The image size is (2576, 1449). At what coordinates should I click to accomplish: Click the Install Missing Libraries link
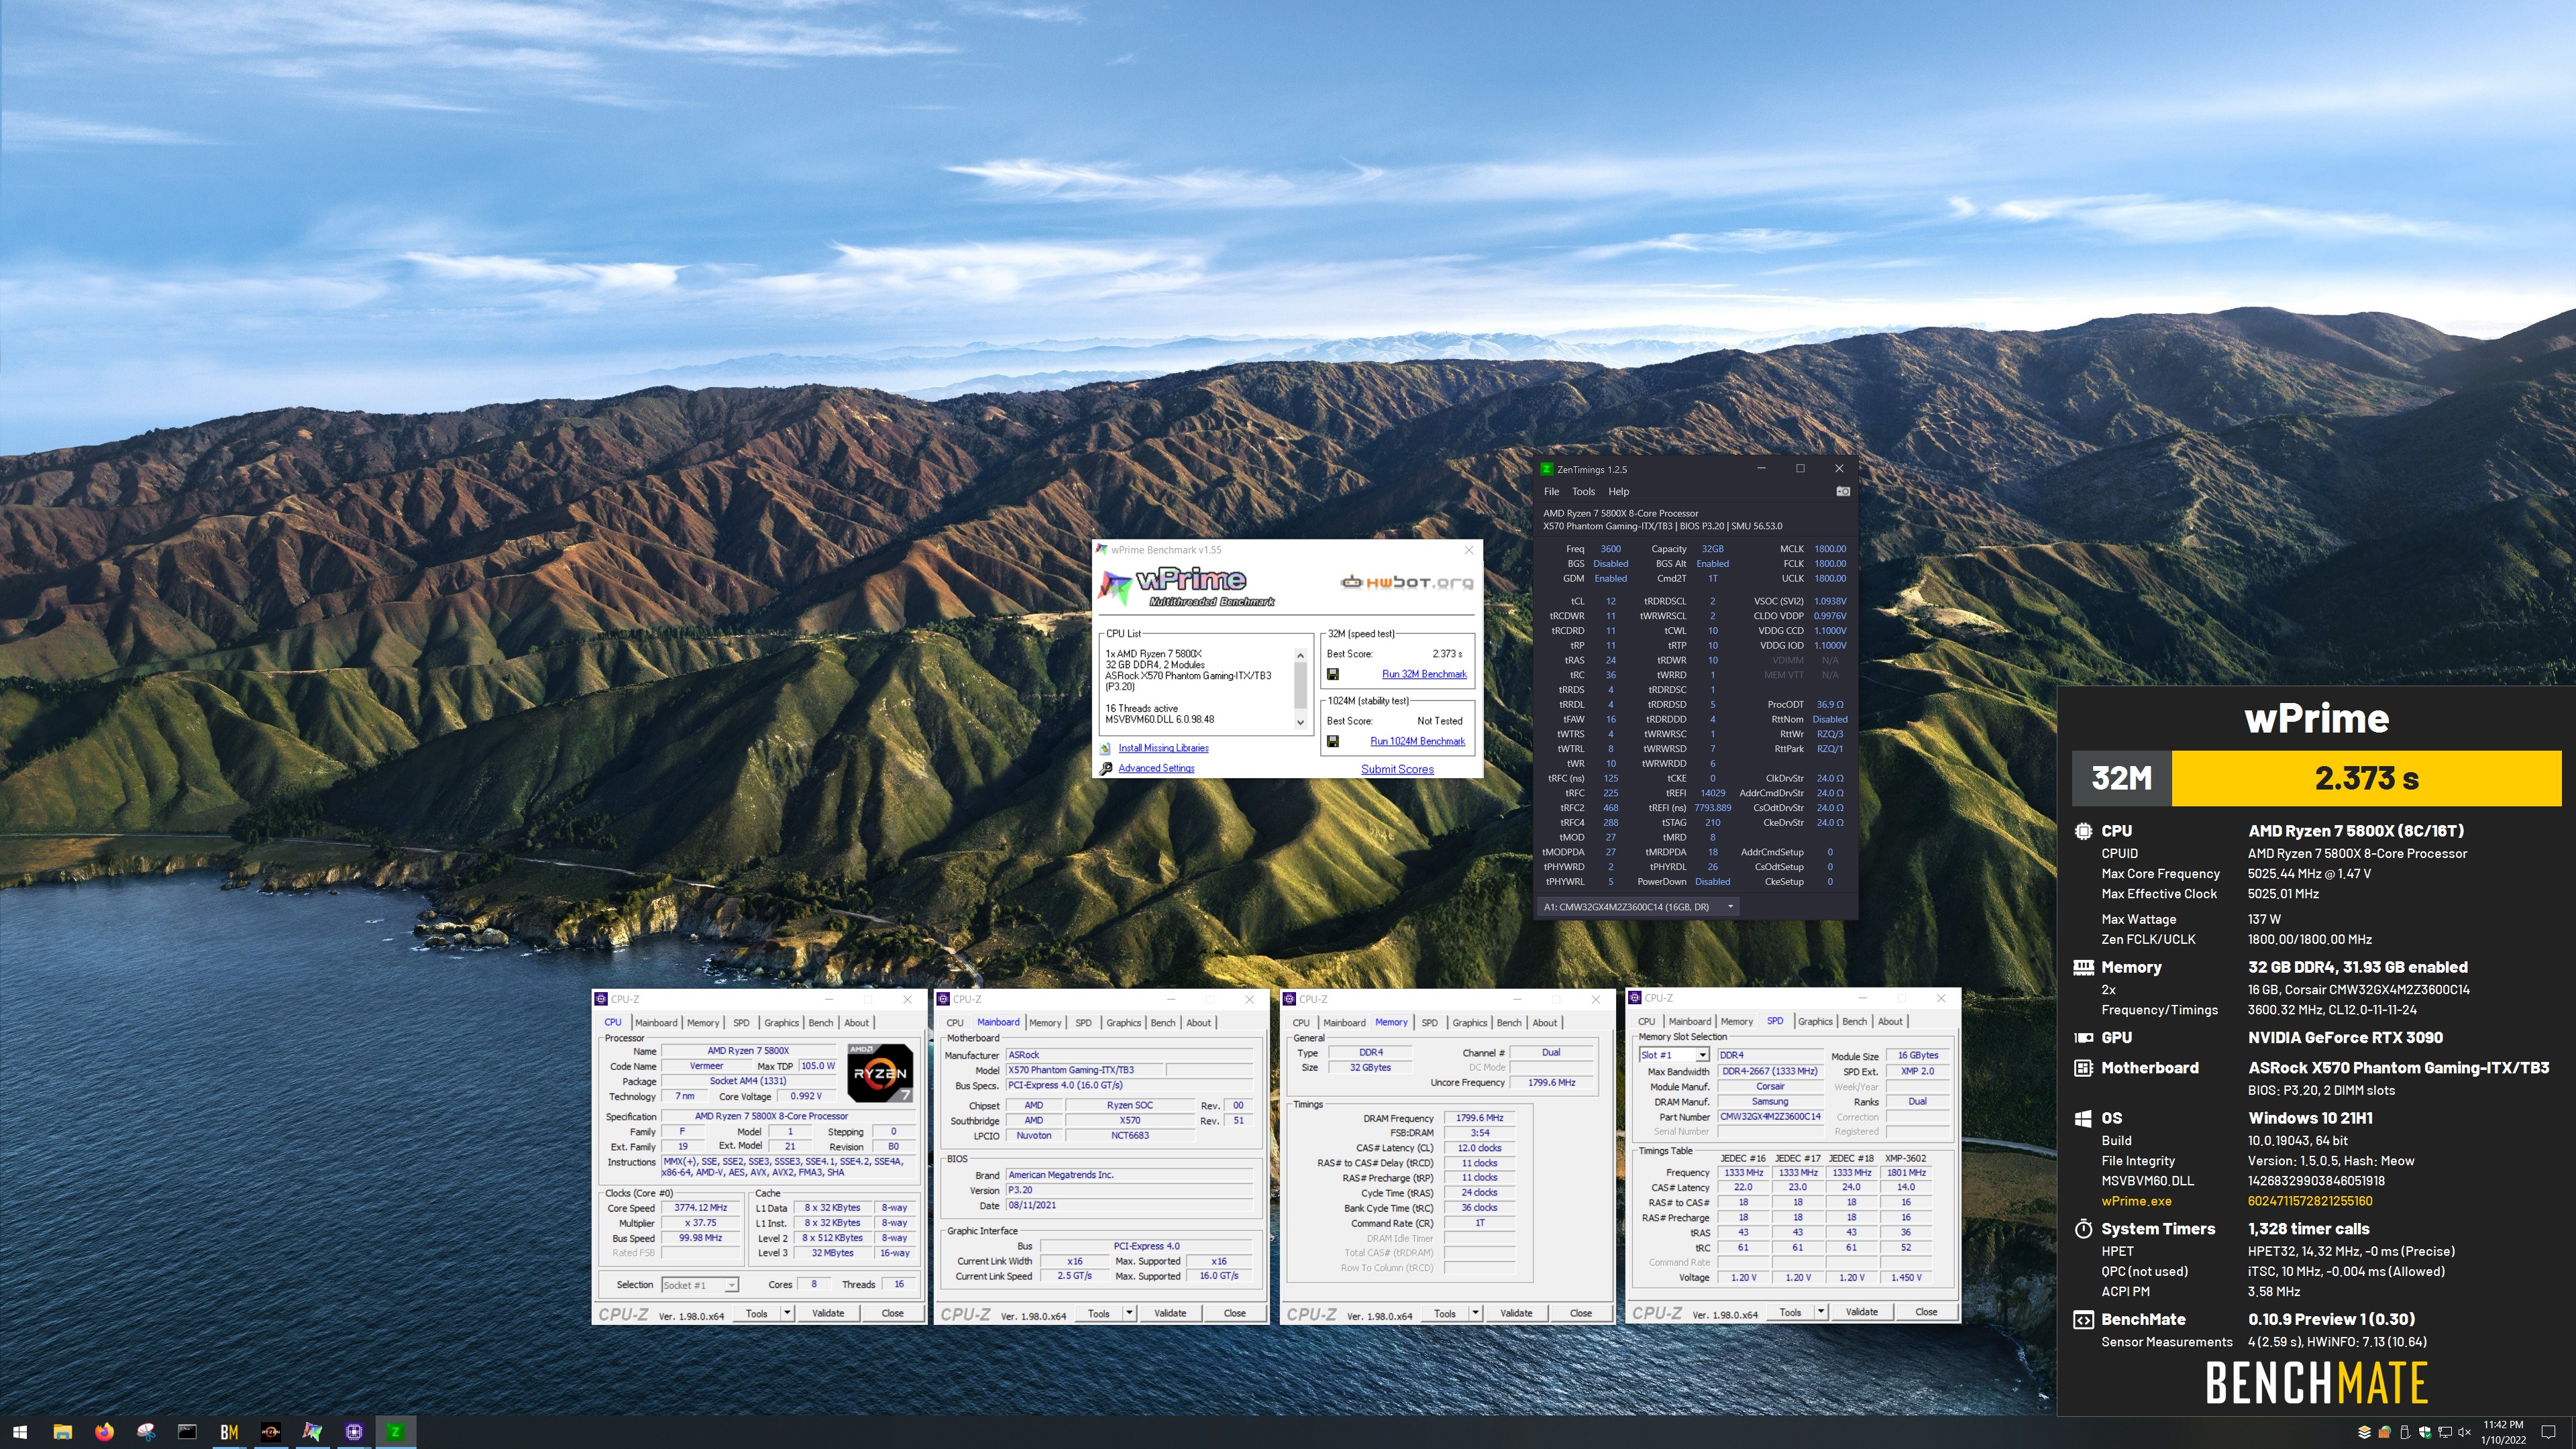(1163, 748)
